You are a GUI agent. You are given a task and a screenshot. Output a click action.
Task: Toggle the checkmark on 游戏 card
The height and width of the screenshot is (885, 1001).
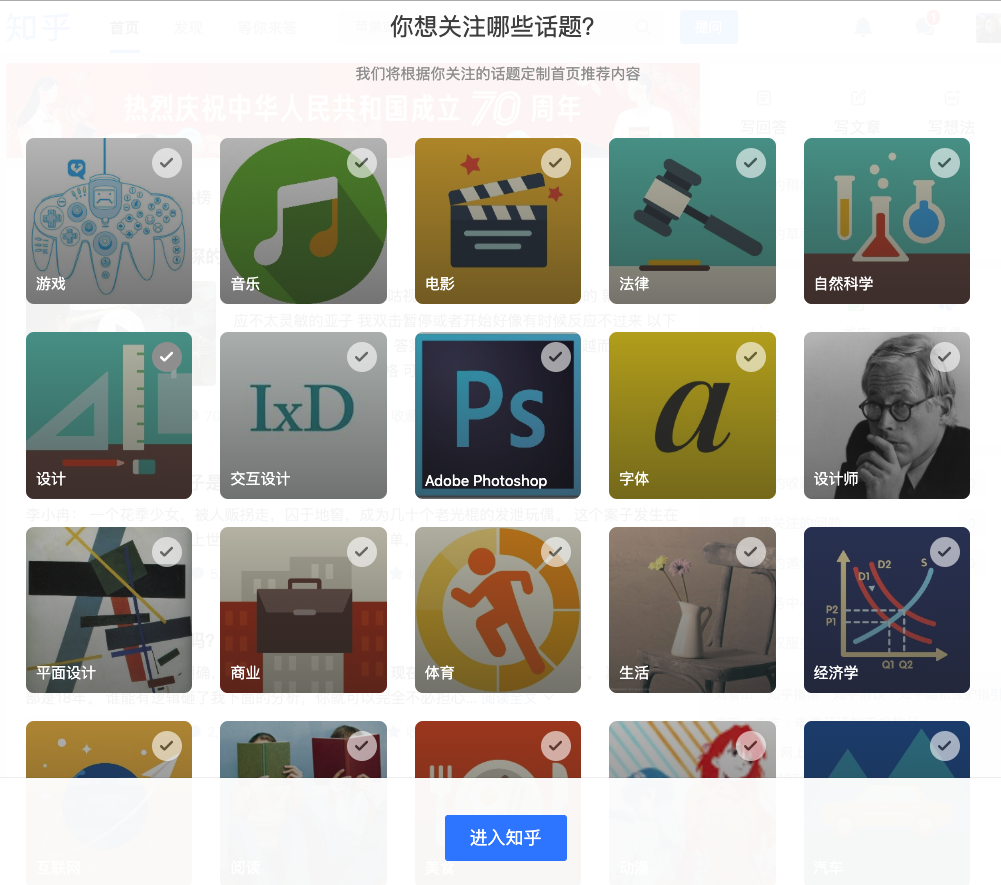tap(167, 163)
